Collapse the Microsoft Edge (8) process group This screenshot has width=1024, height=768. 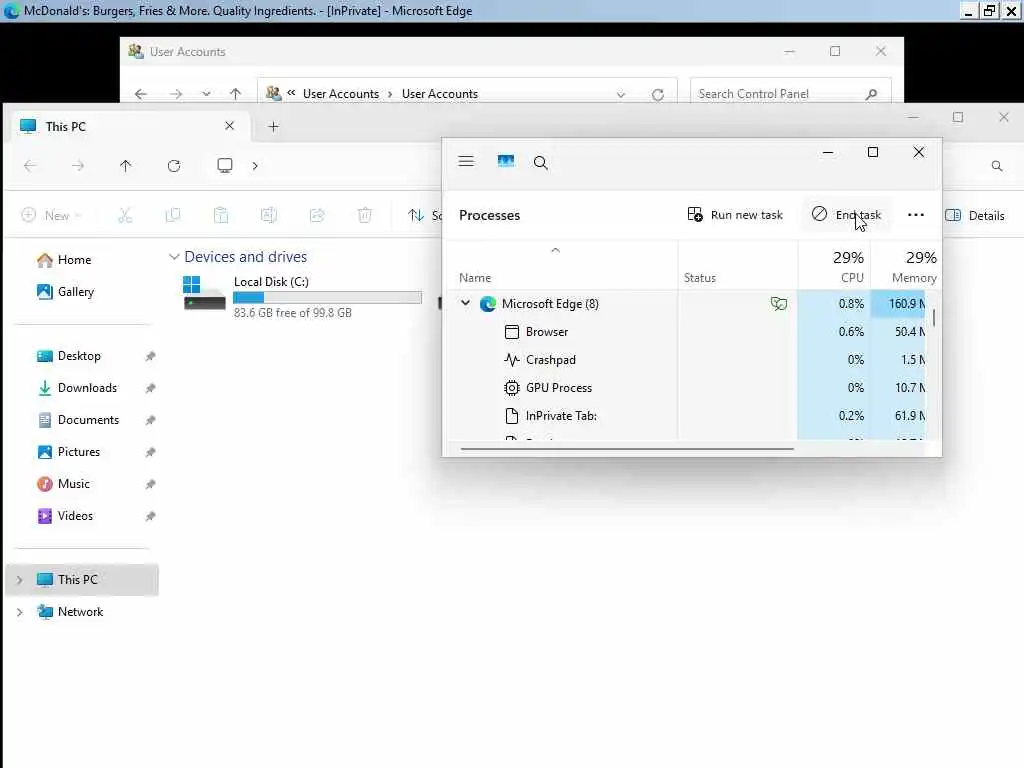tap(465, 303)
